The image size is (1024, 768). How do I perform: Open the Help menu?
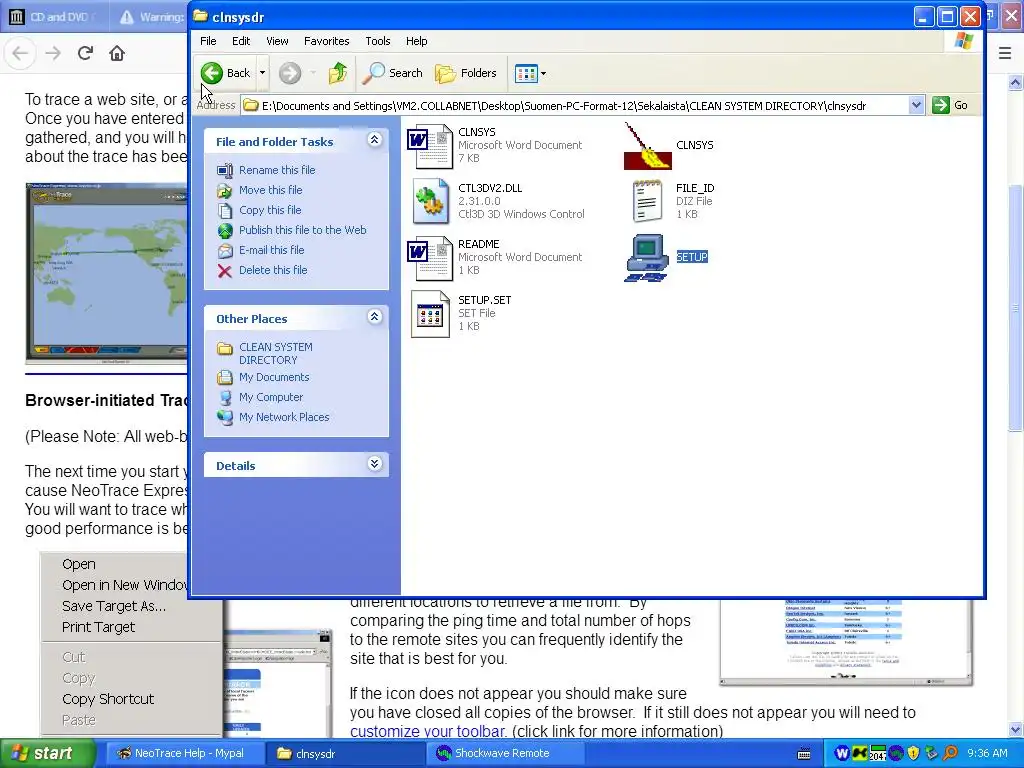click(416, 41)
